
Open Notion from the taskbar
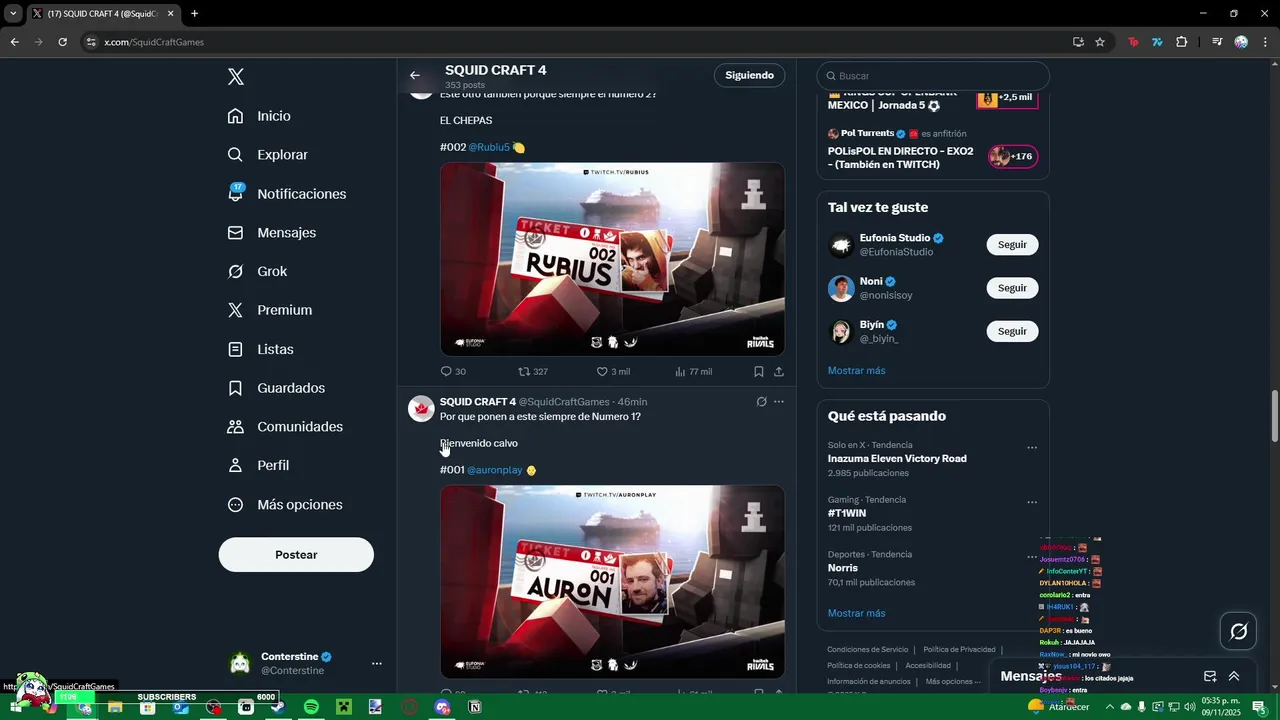pyautogui.click(x=475, y=707)
